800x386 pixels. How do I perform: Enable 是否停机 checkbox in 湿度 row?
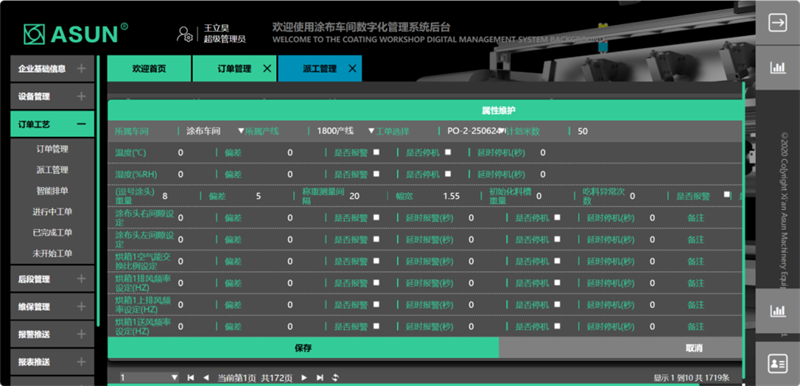[448, 173]
